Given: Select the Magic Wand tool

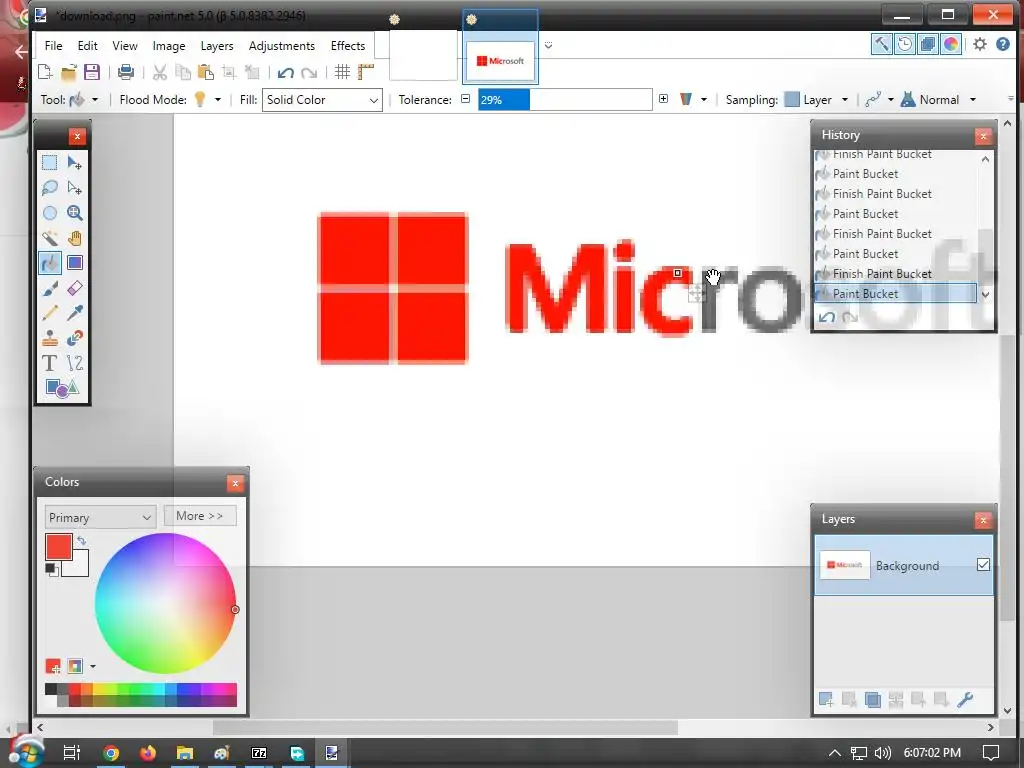Looking at the screenshot, I should click(x=50, y=238).
